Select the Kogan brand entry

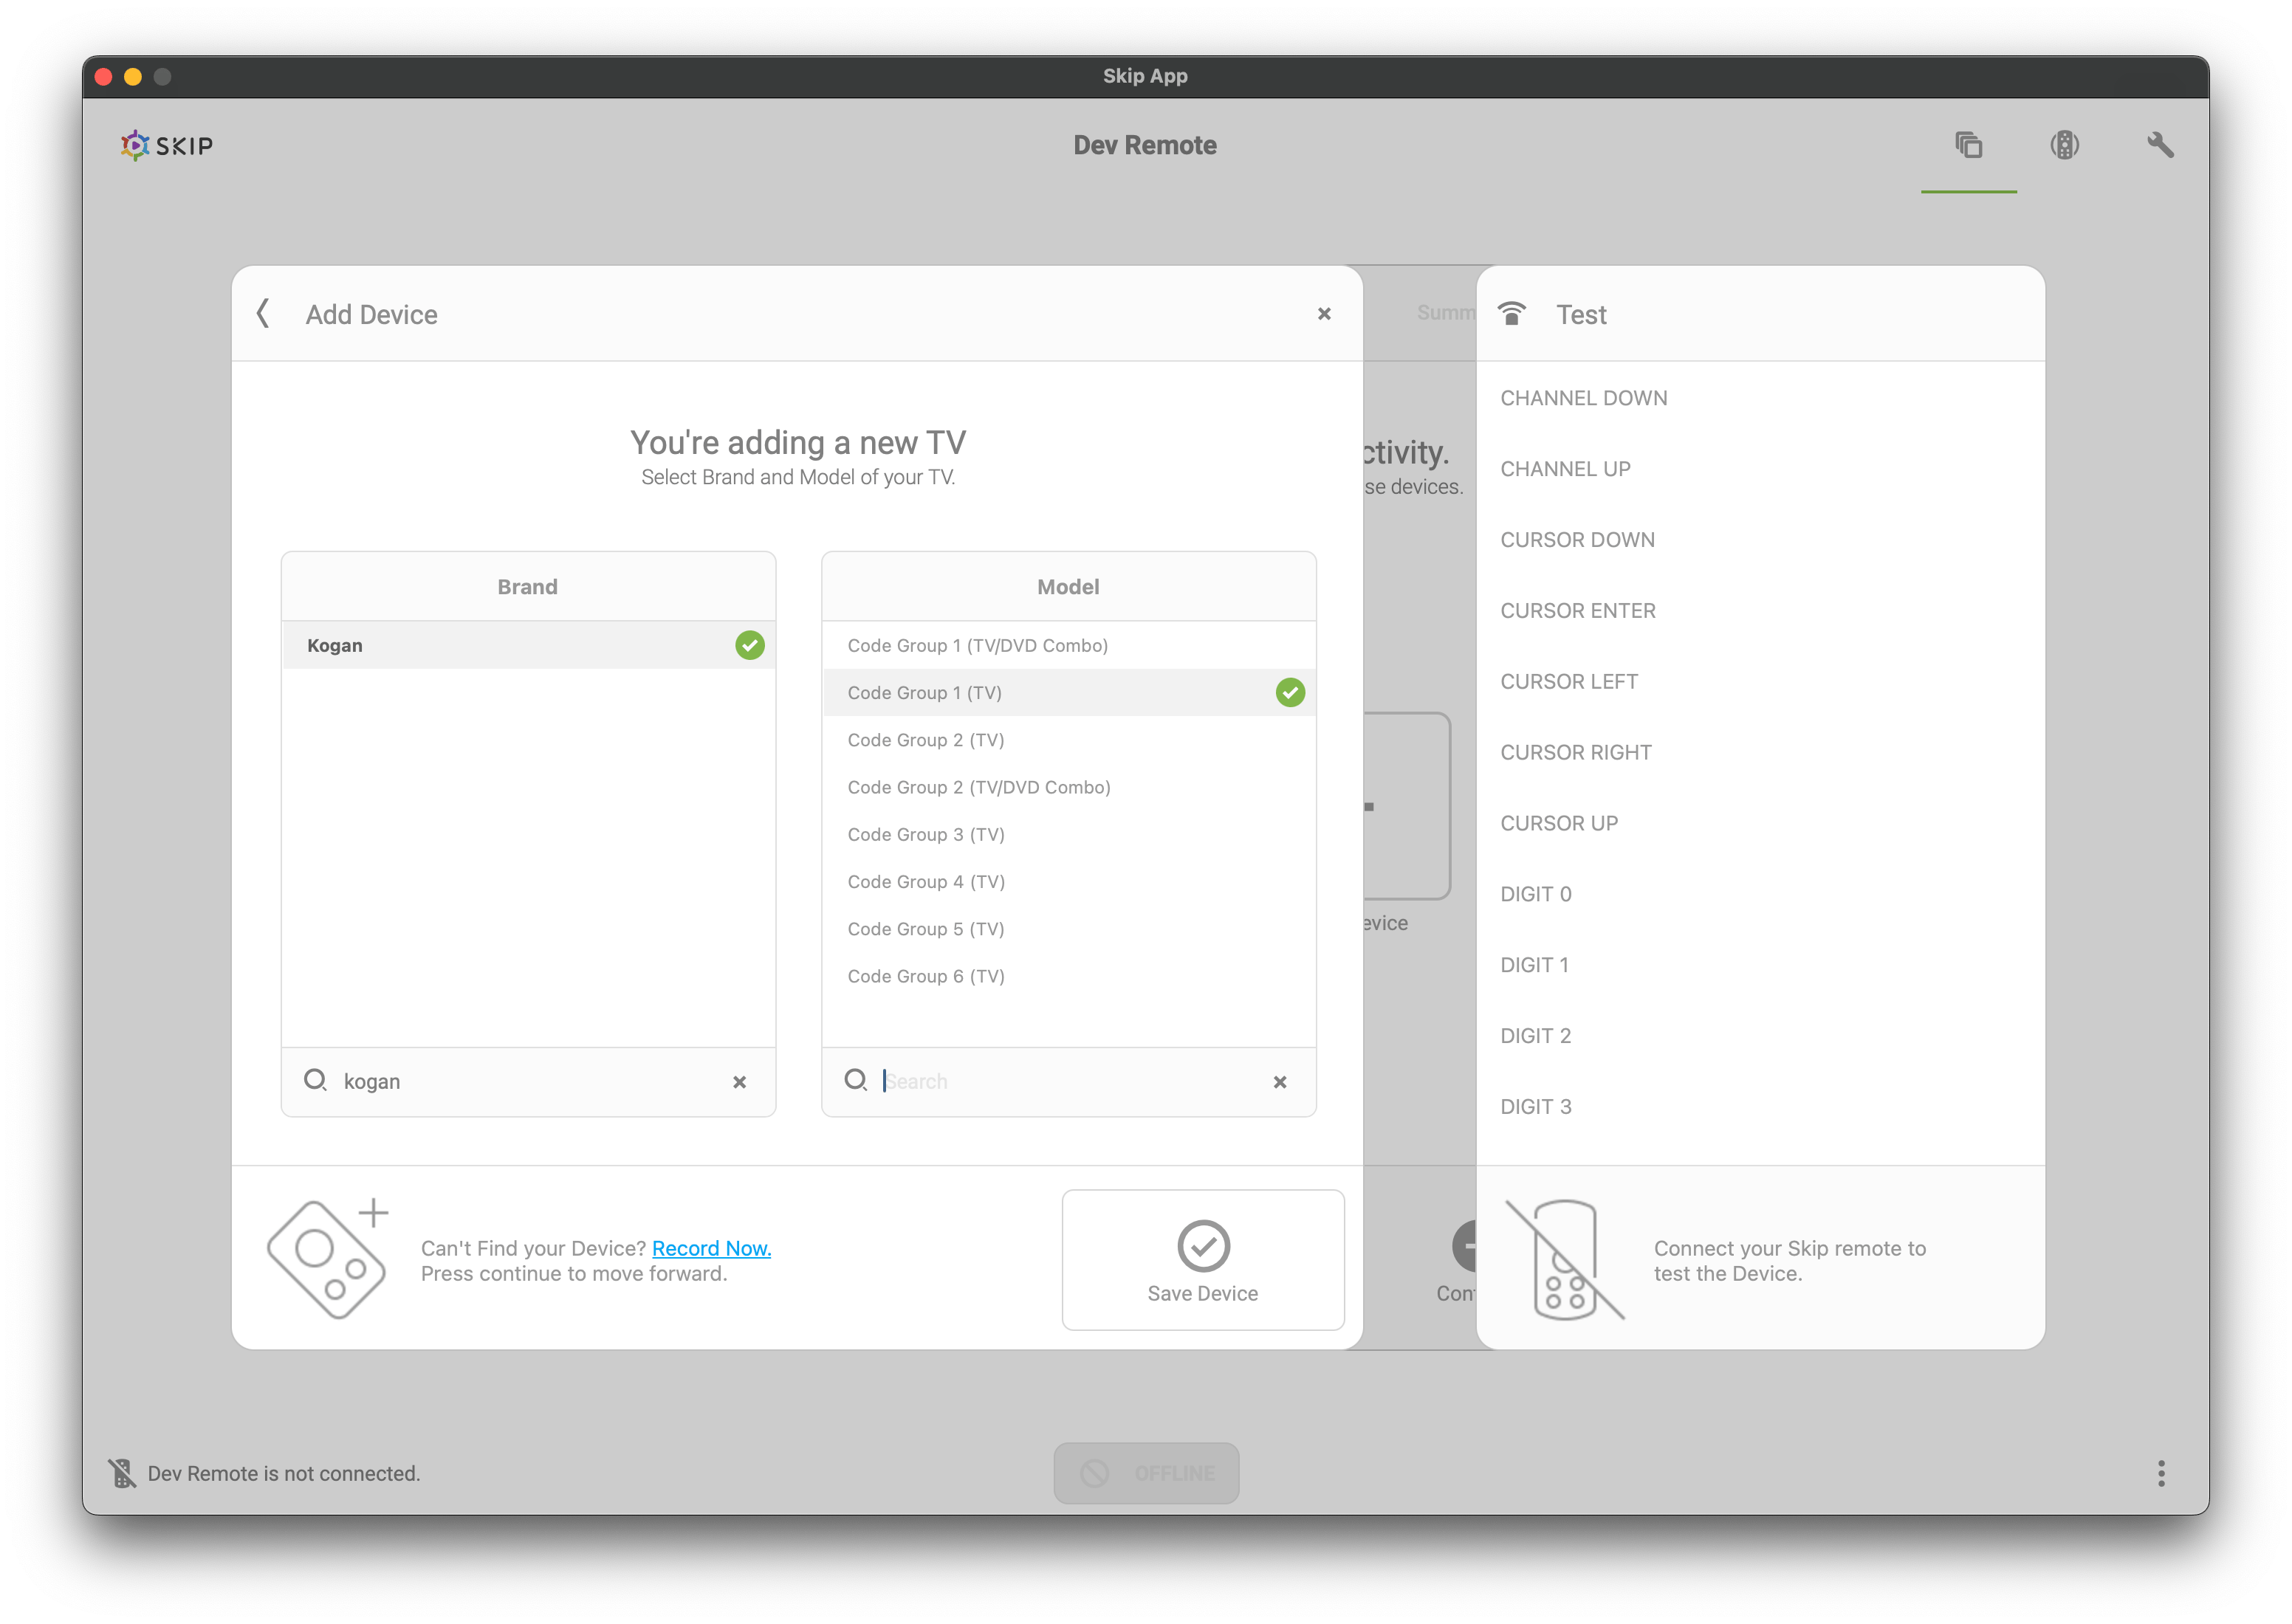click(528, 646)
